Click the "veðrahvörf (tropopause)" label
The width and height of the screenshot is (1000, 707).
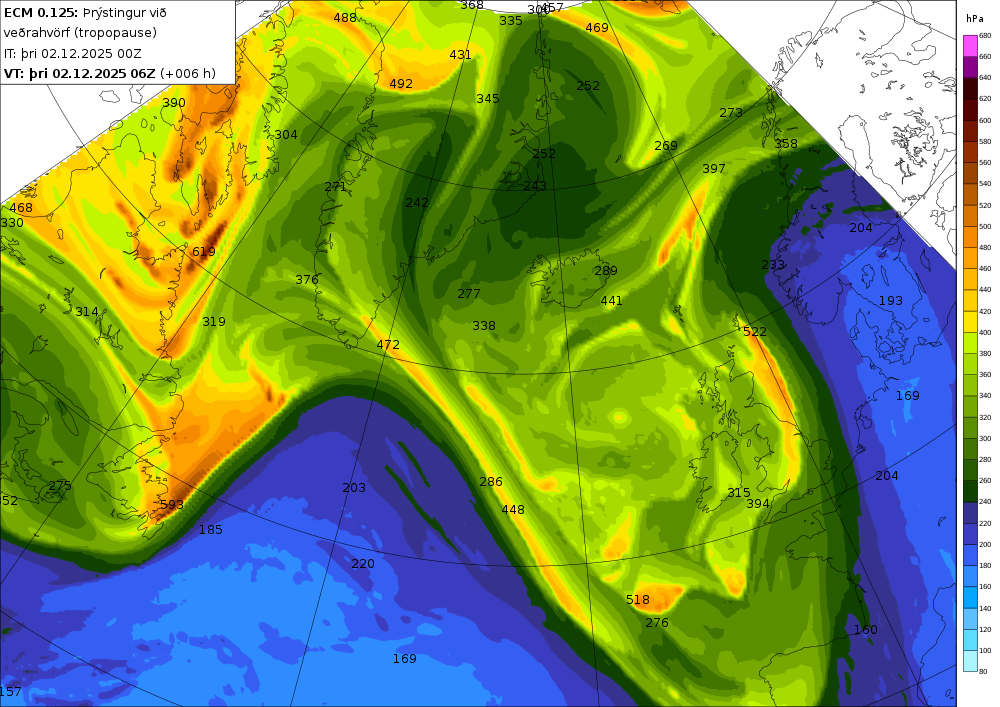tap(80, 33)
